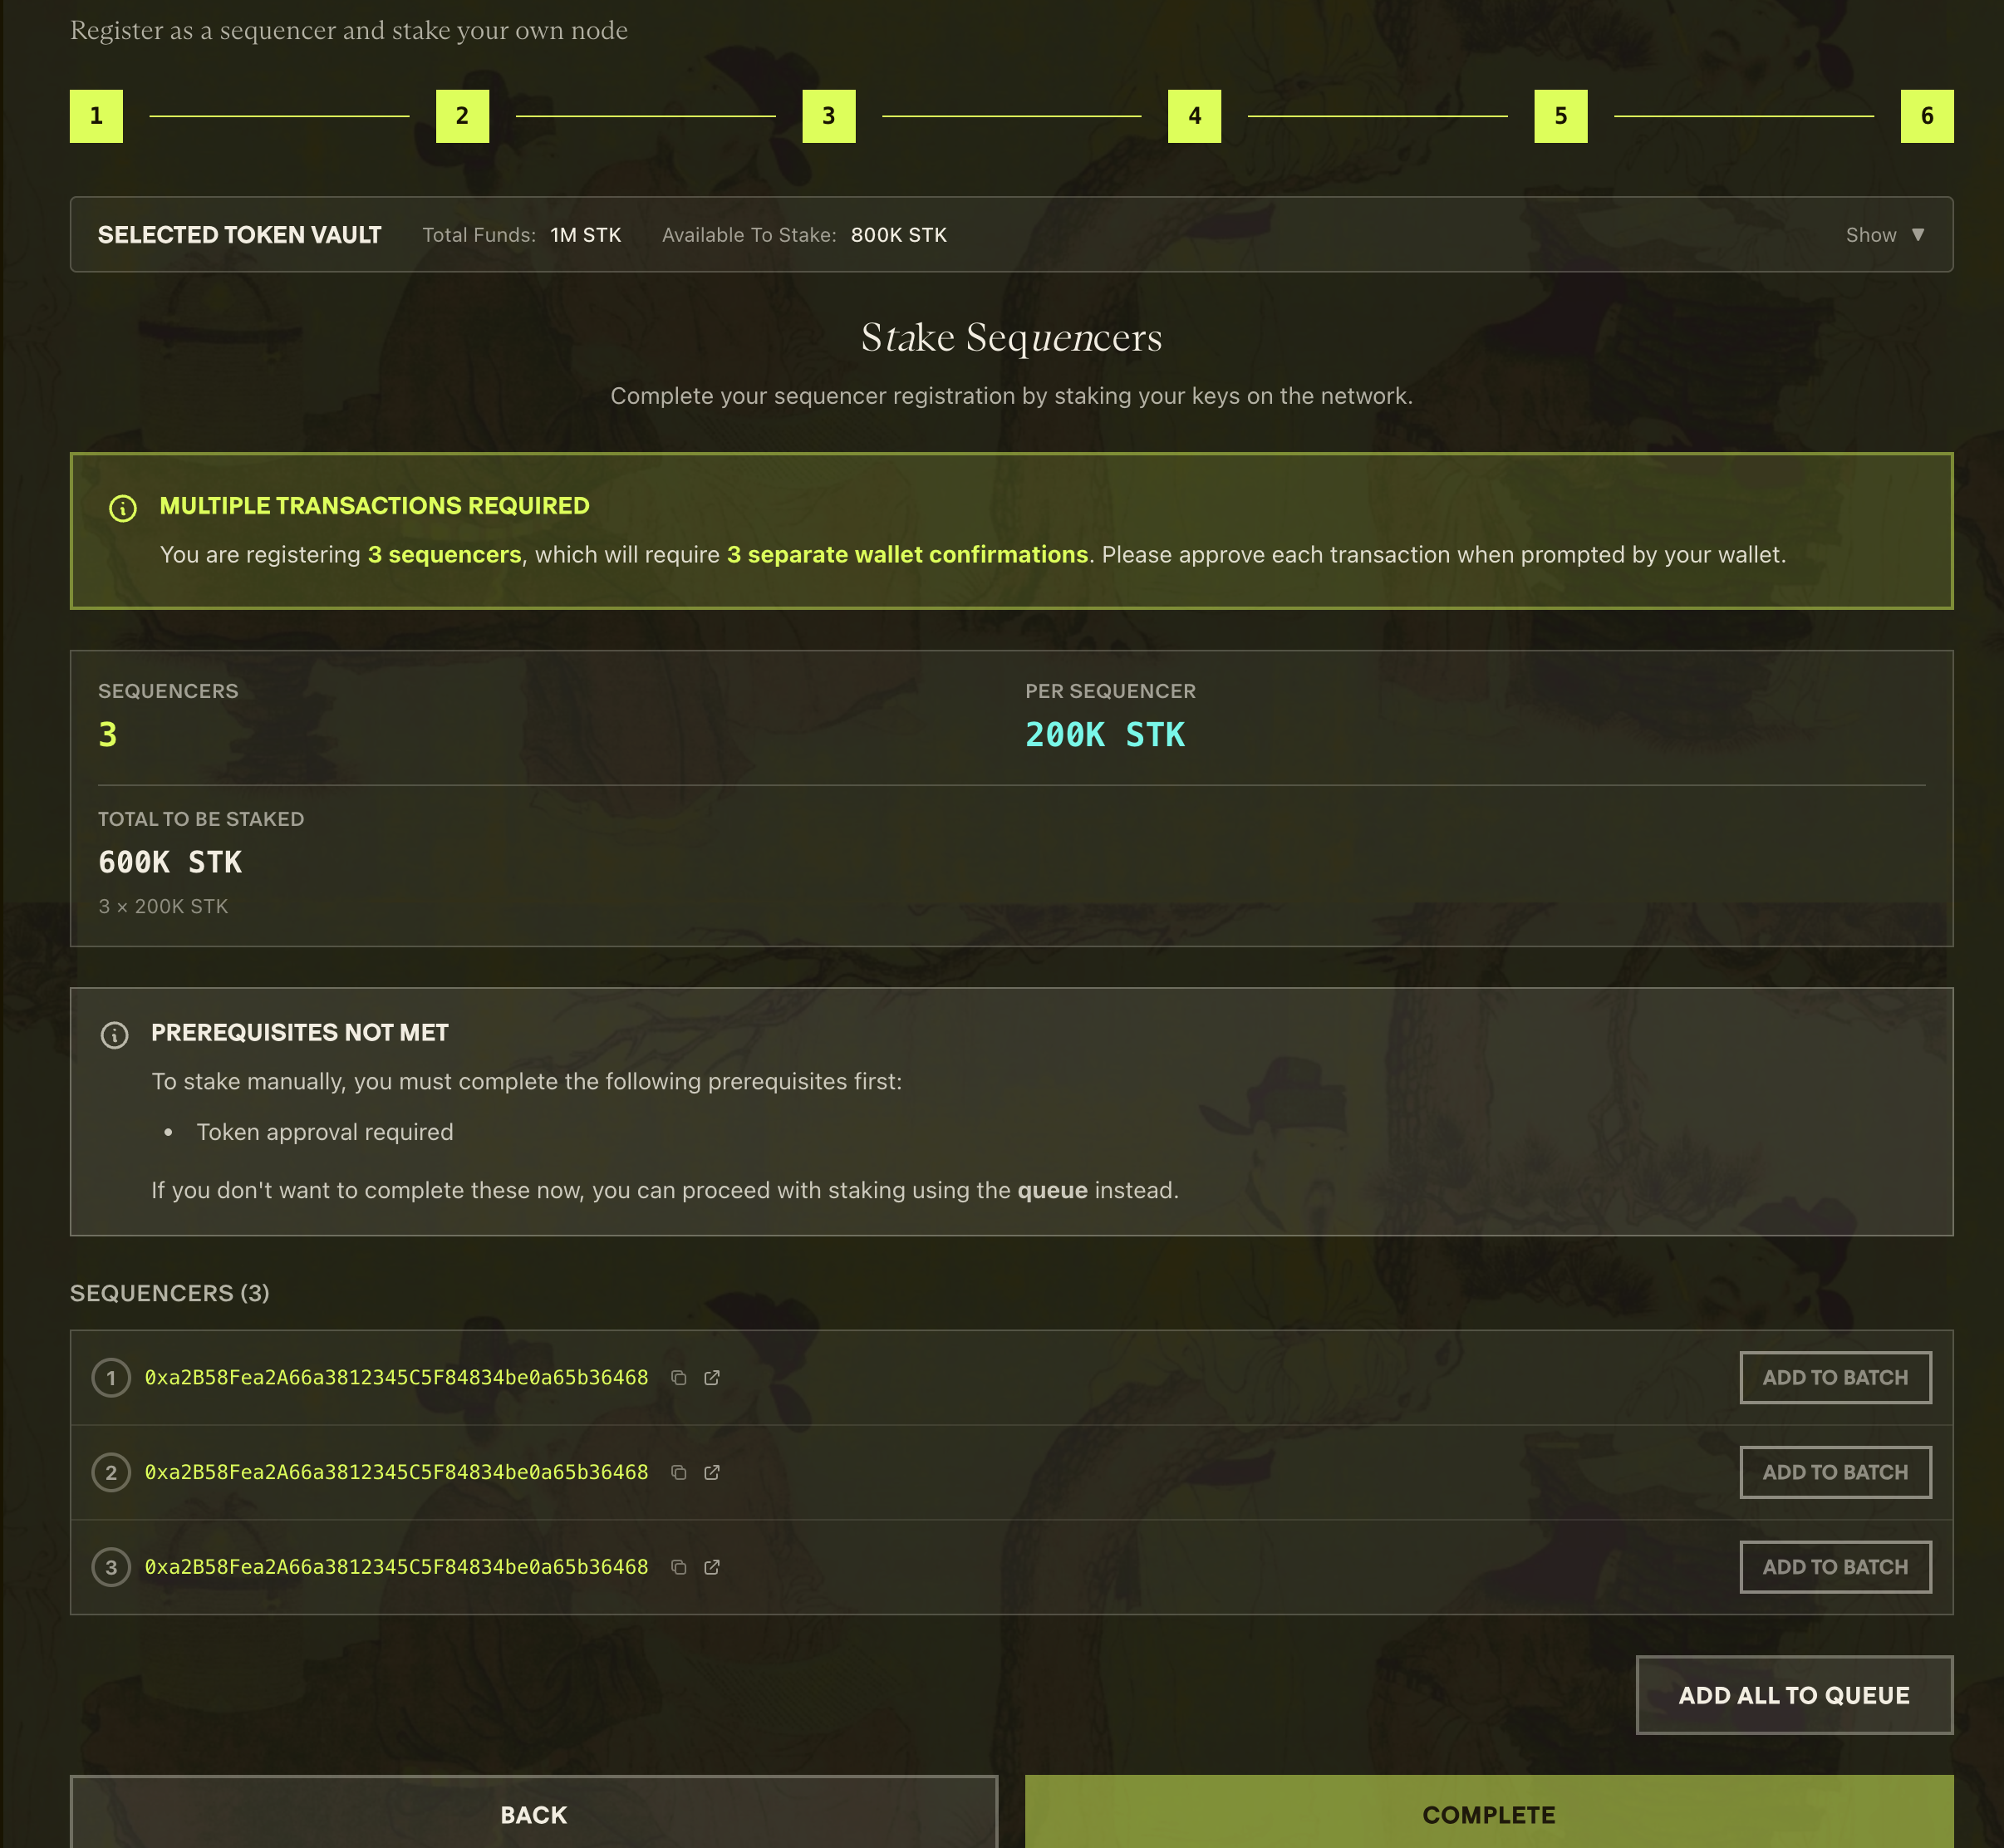Copy the third sequencer address
2004x1848 pixels.
[678, 1567]
